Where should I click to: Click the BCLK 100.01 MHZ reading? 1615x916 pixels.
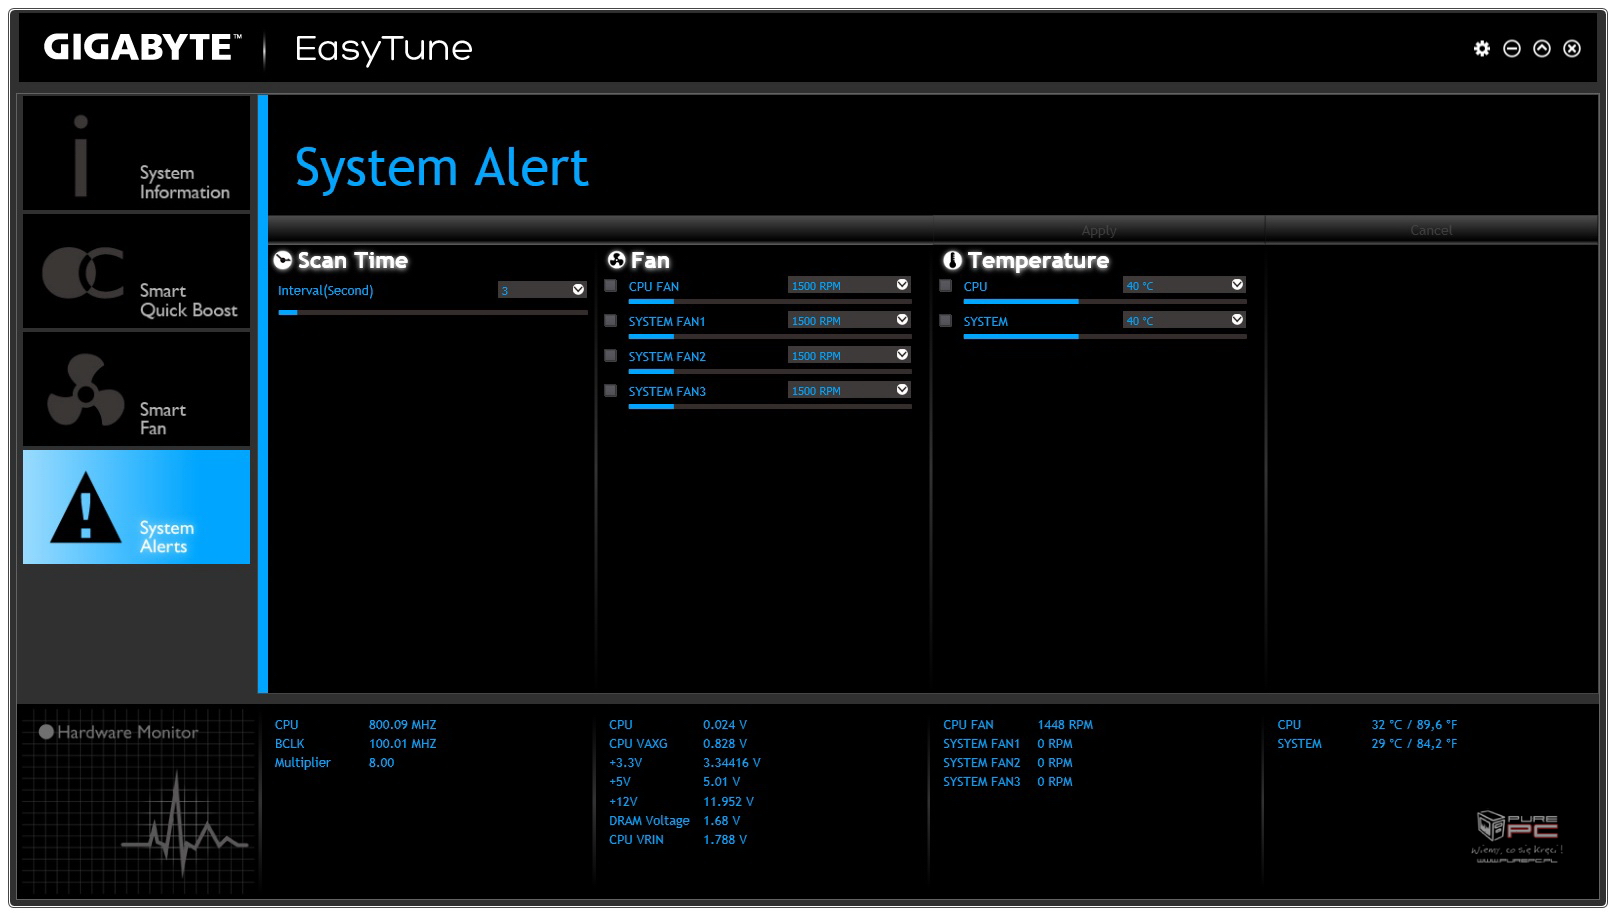(402, 744)
